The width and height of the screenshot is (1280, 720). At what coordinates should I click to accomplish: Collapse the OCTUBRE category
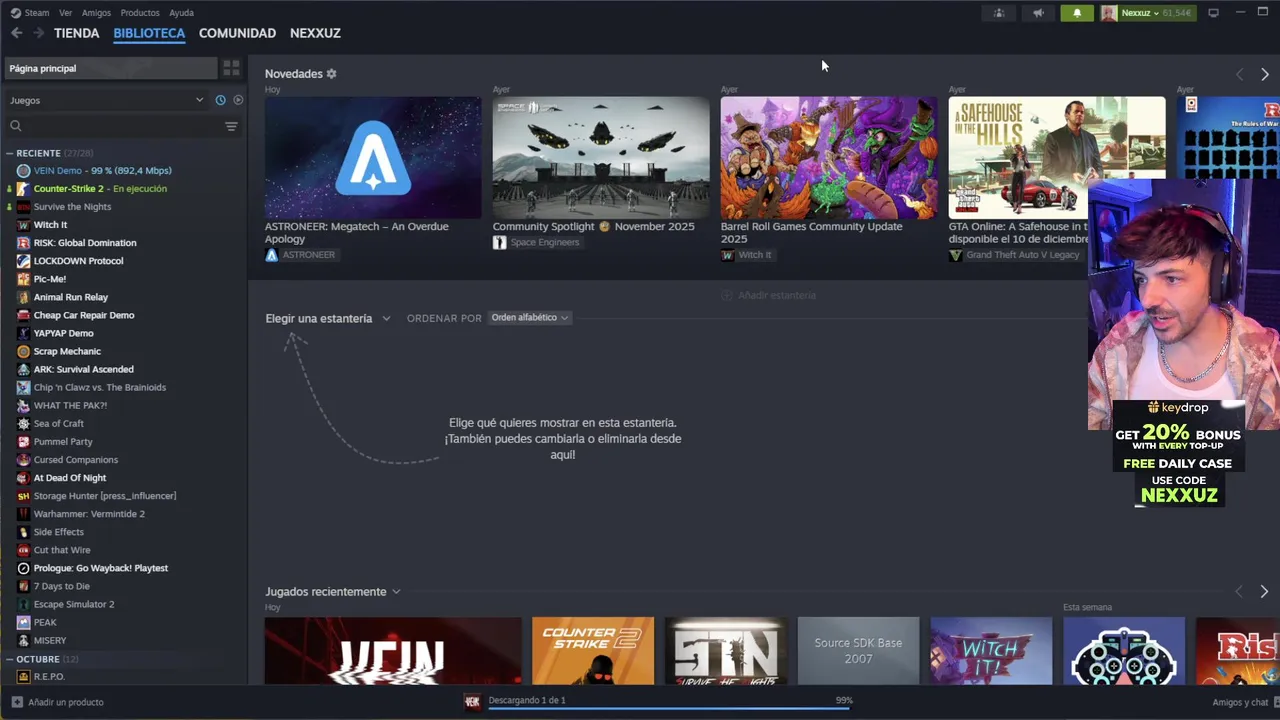[9, 659]
